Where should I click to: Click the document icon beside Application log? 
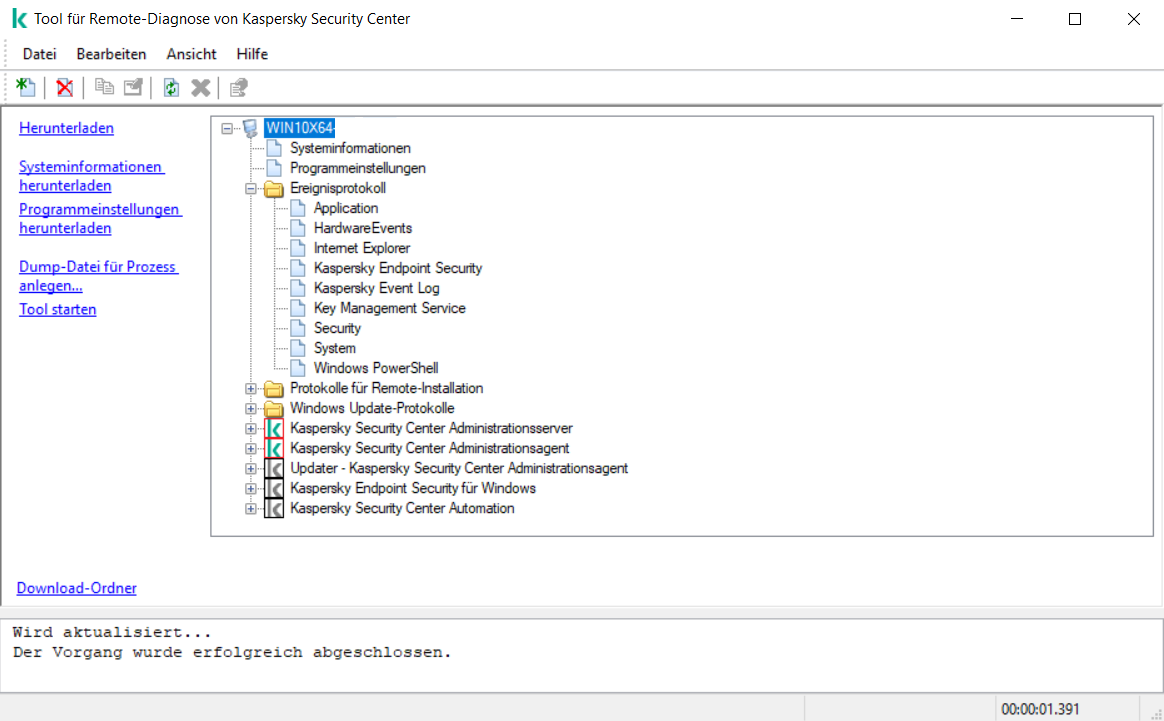298,208
